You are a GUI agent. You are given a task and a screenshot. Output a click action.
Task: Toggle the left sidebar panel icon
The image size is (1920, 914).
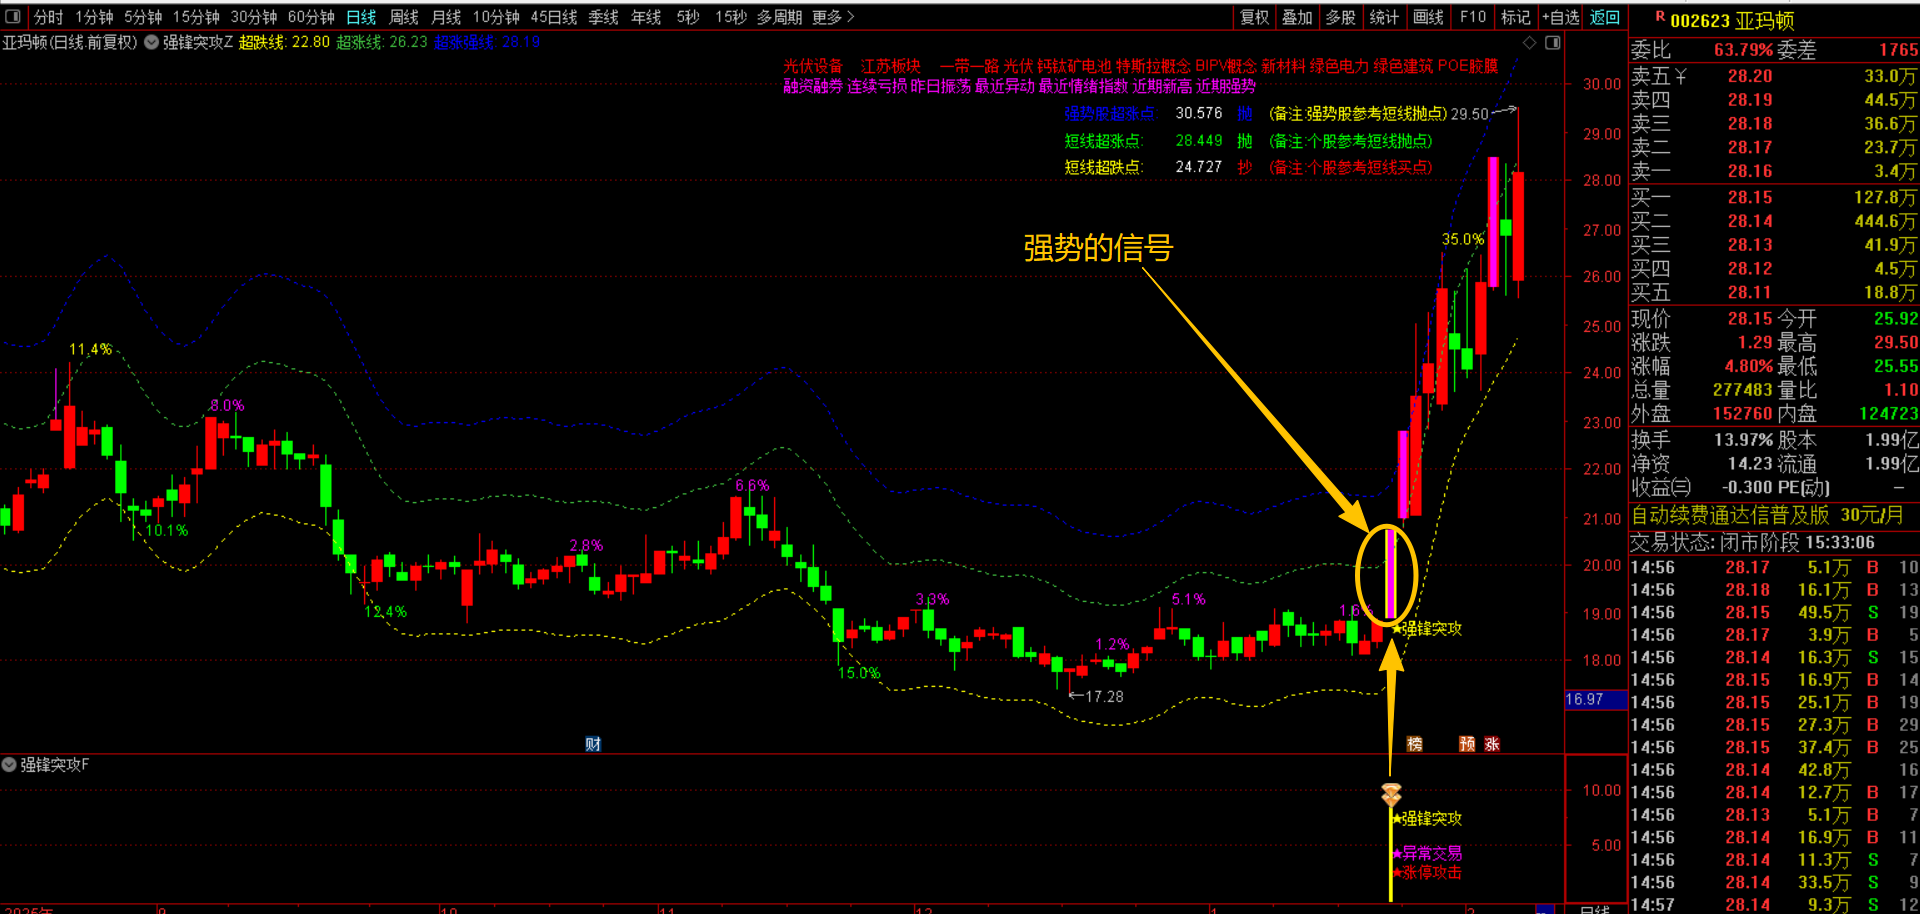point(13,17)
